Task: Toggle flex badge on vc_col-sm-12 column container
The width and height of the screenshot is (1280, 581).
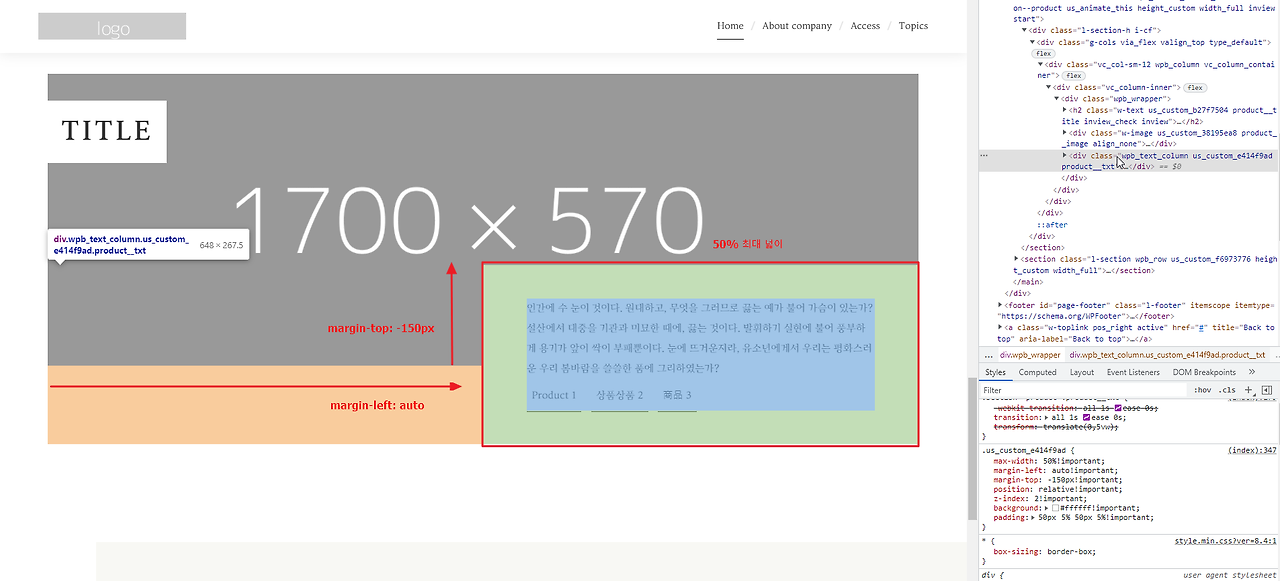Action: tap(1073, 75)
